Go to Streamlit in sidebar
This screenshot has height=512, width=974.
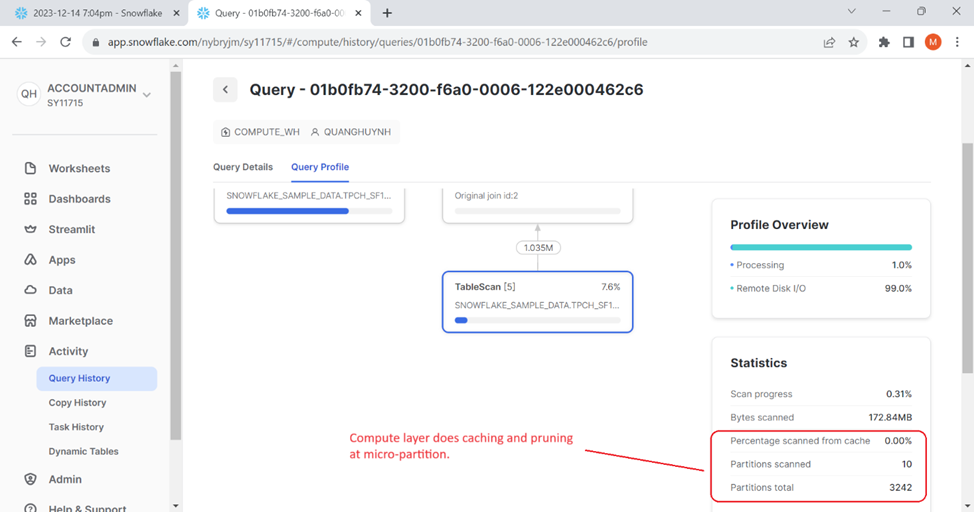click(x=72, y=229)
